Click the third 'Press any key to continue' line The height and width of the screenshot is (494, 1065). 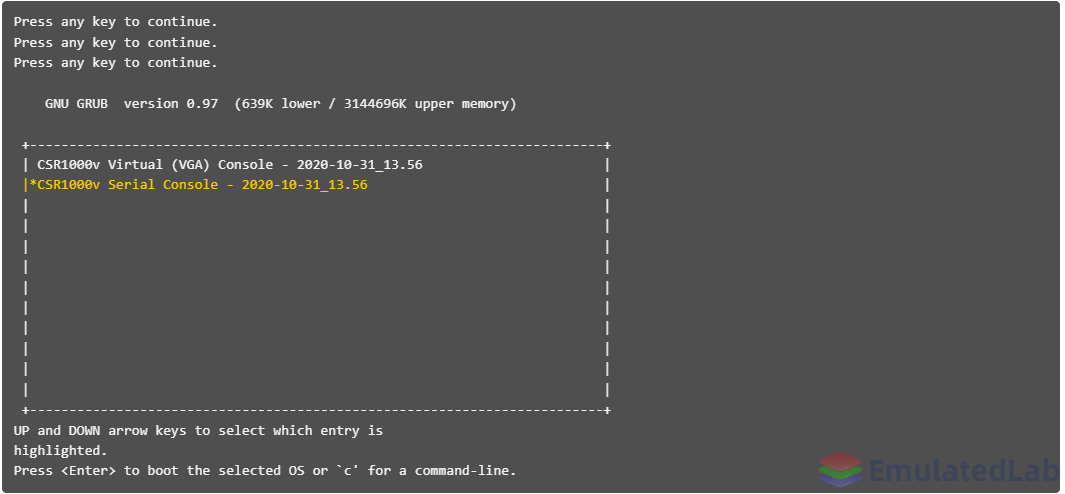tap(115, 63)
